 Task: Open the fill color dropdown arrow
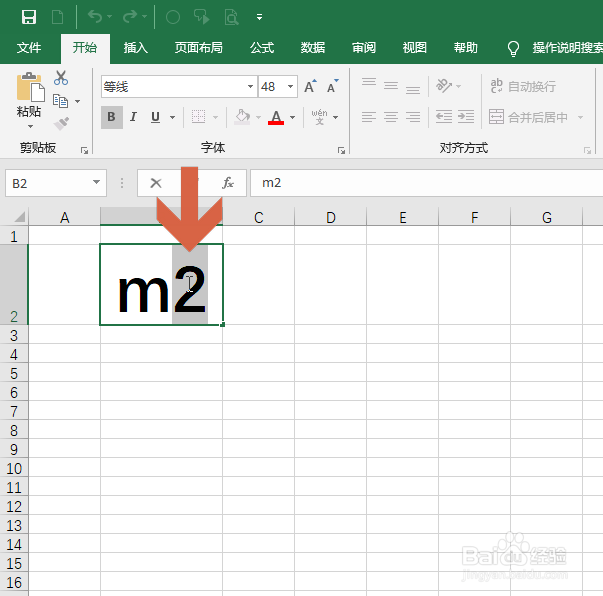click(258, 117)
